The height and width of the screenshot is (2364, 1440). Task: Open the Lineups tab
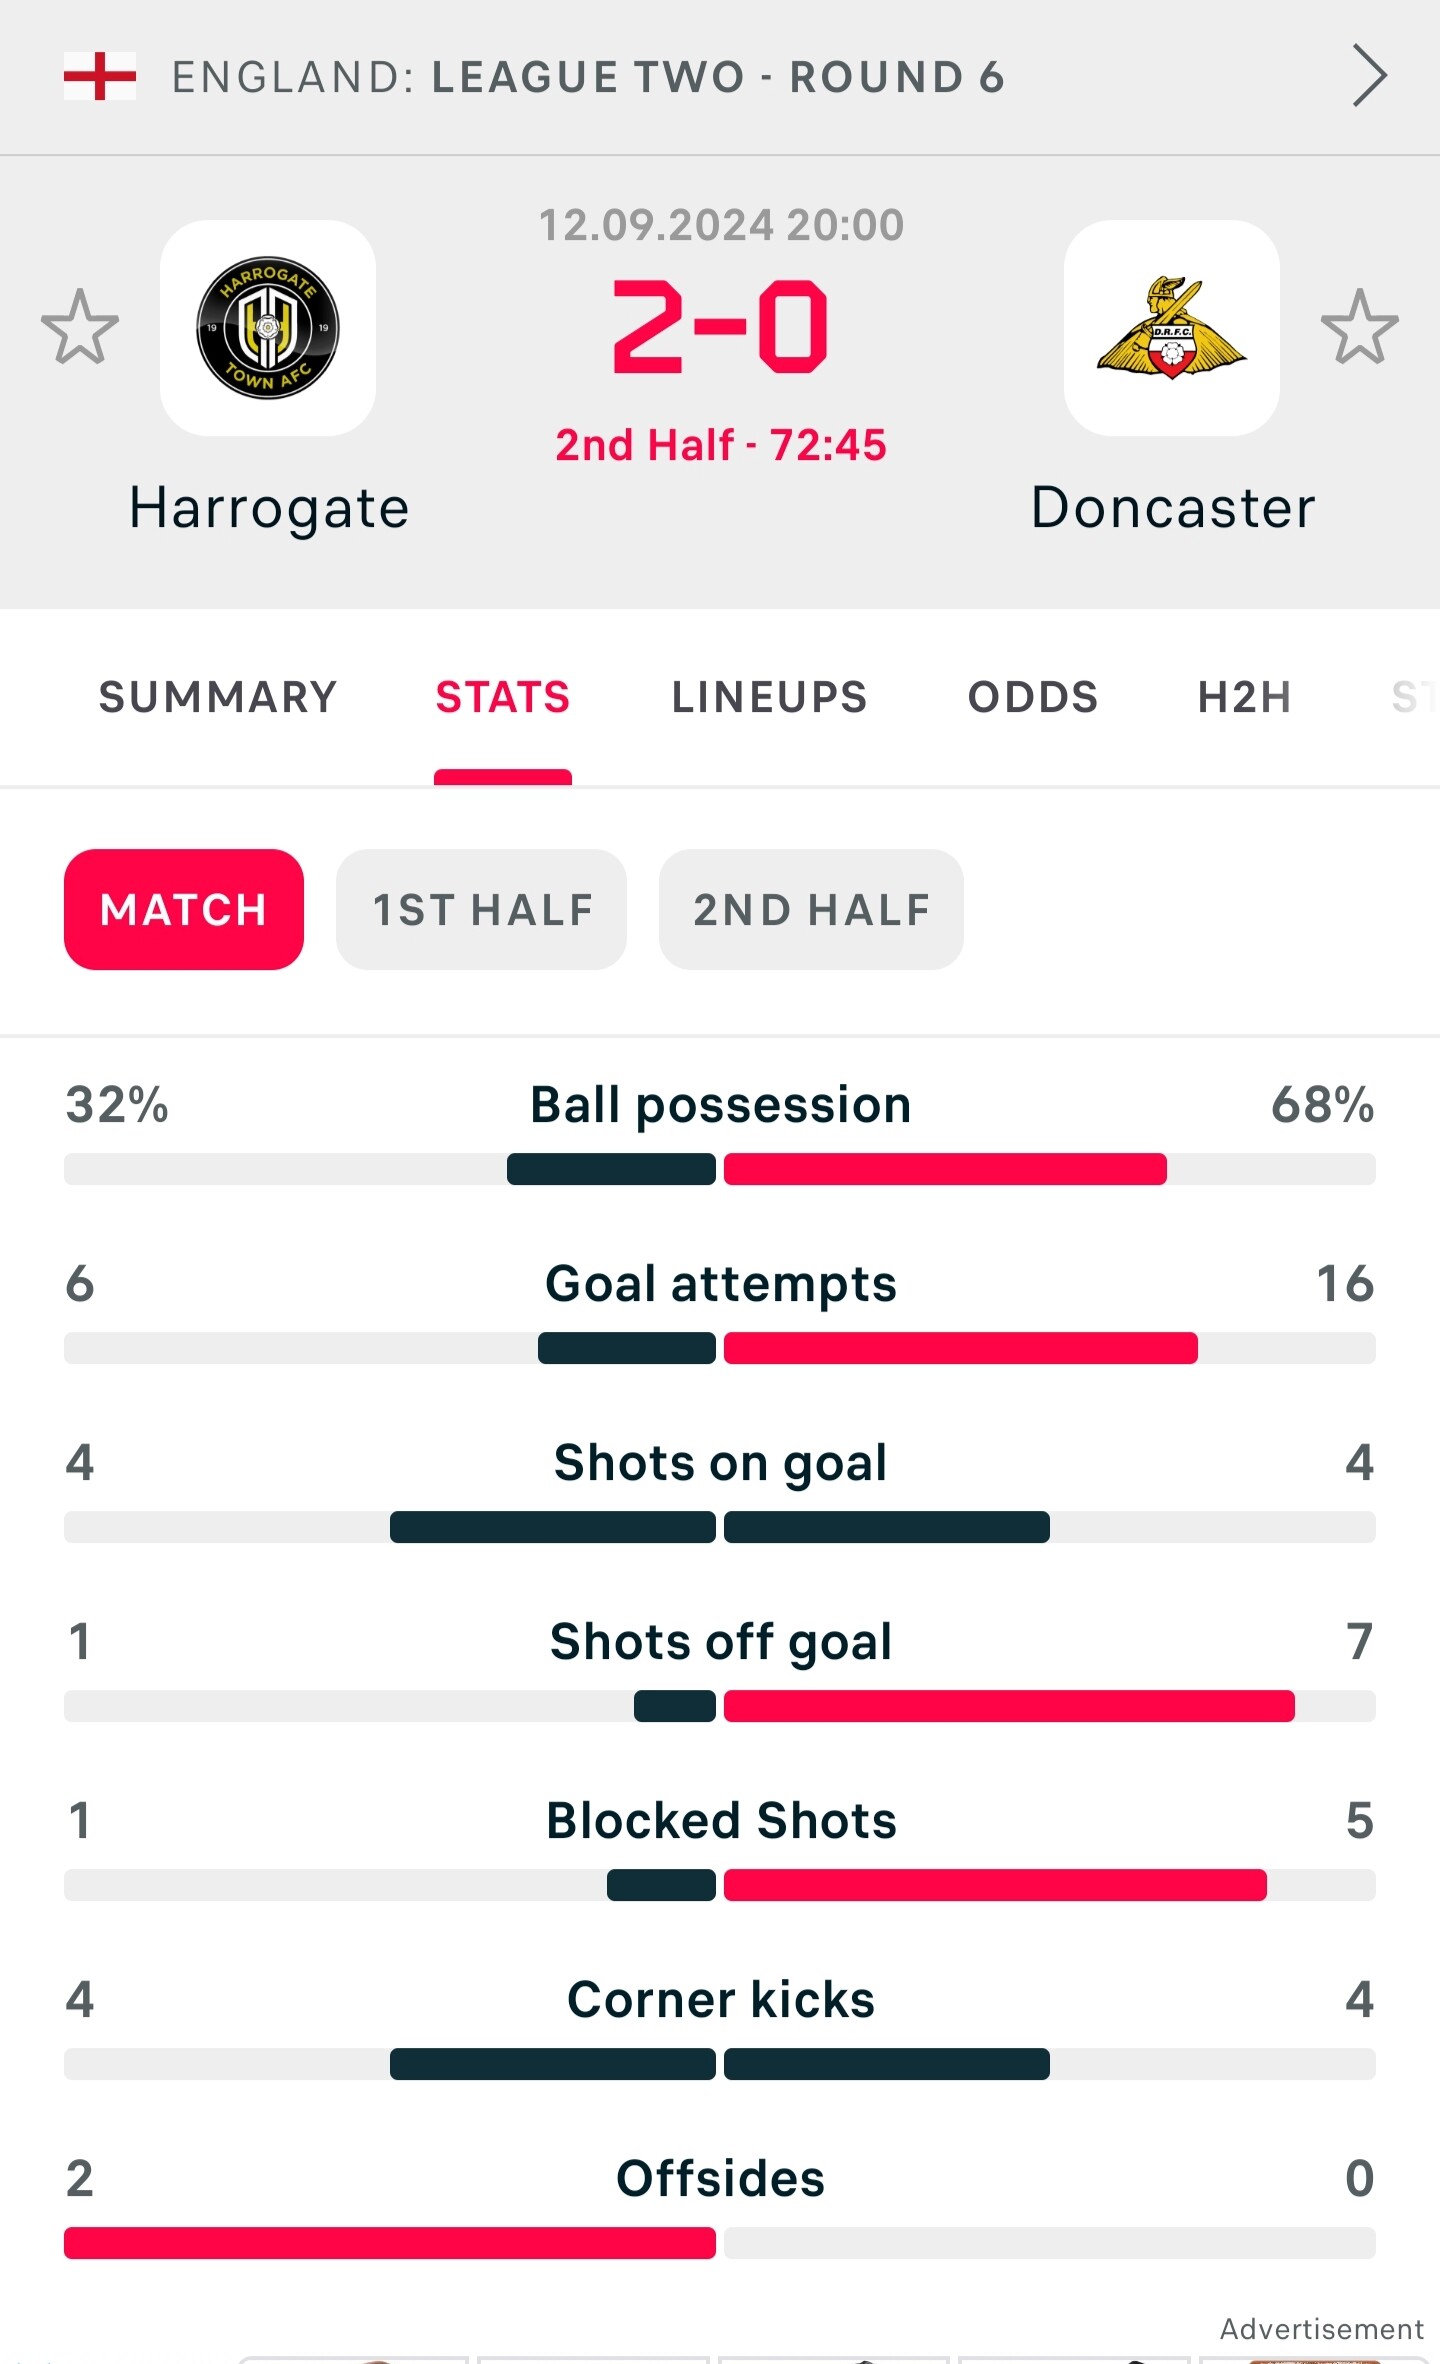tap(769, 697)
